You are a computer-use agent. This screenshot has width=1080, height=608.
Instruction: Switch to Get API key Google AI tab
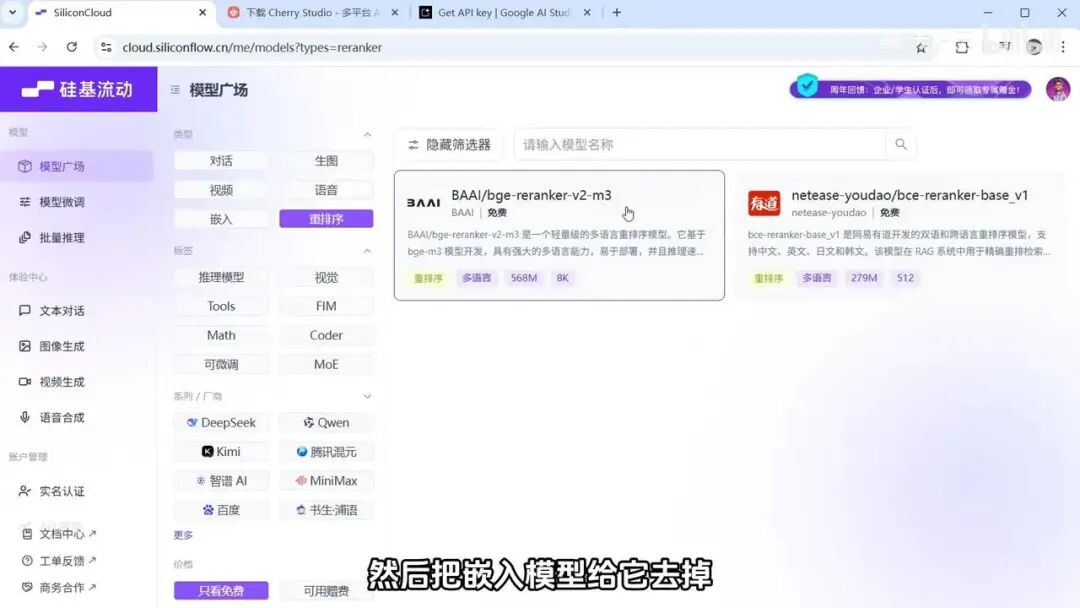pyautogui.click(x=504, y=12)
